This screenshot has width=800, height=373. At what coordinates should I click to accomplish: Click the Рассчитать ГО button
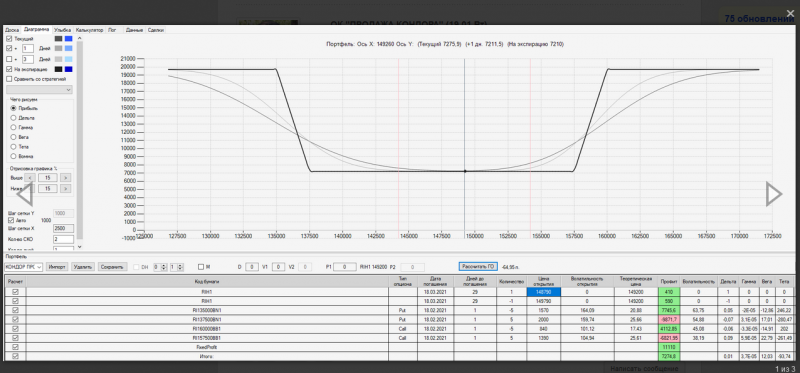click(478, 266)
